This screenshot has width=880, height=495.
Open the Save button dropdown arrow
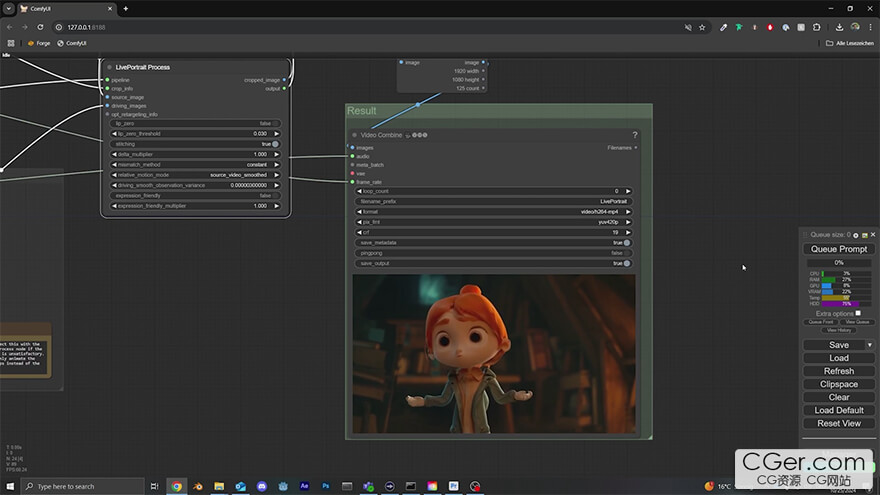tap(869, 345)
